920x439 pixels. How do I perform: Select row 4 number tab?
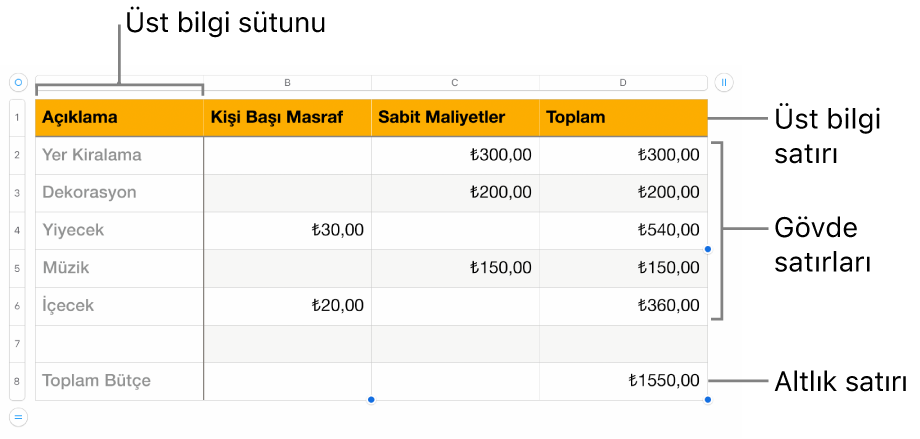(17, 231)
